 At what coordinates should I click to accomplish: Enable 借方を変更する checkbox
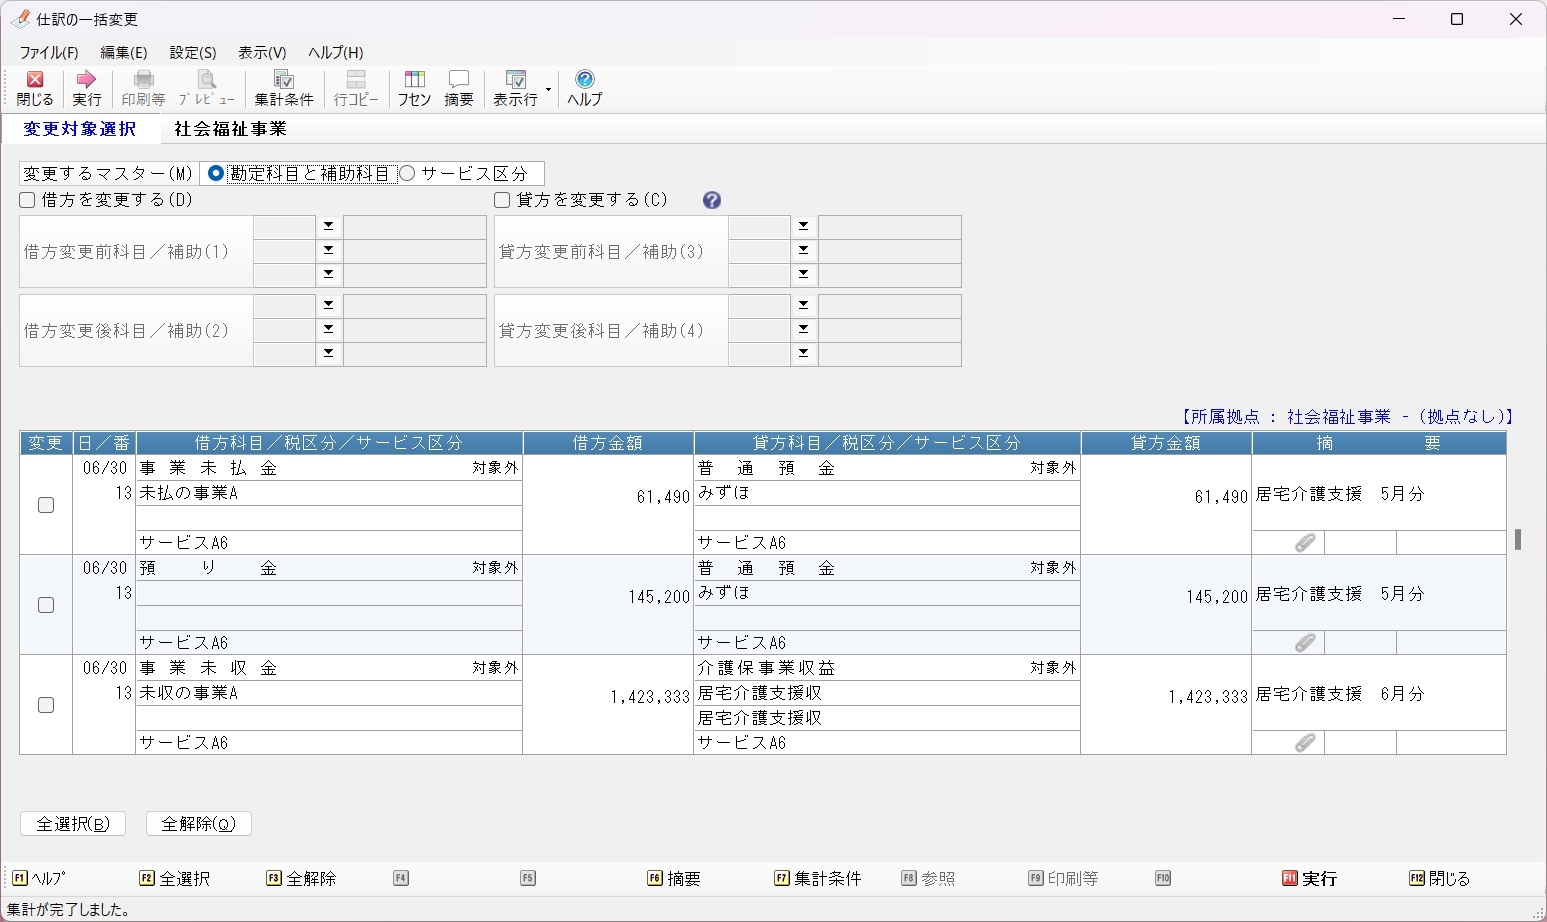(x=28, y=200)
